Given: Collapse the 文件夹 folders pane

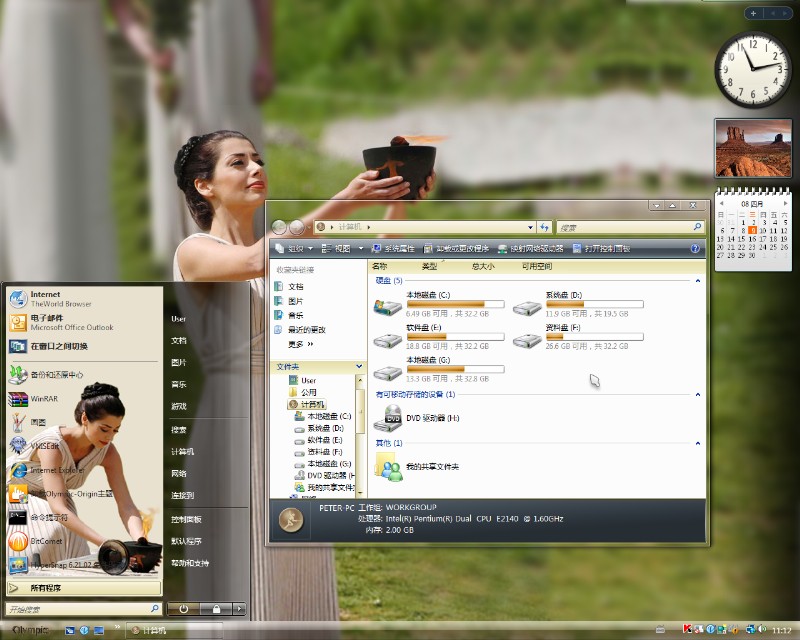Looking at the screenshot, I should tap(359, 366).
